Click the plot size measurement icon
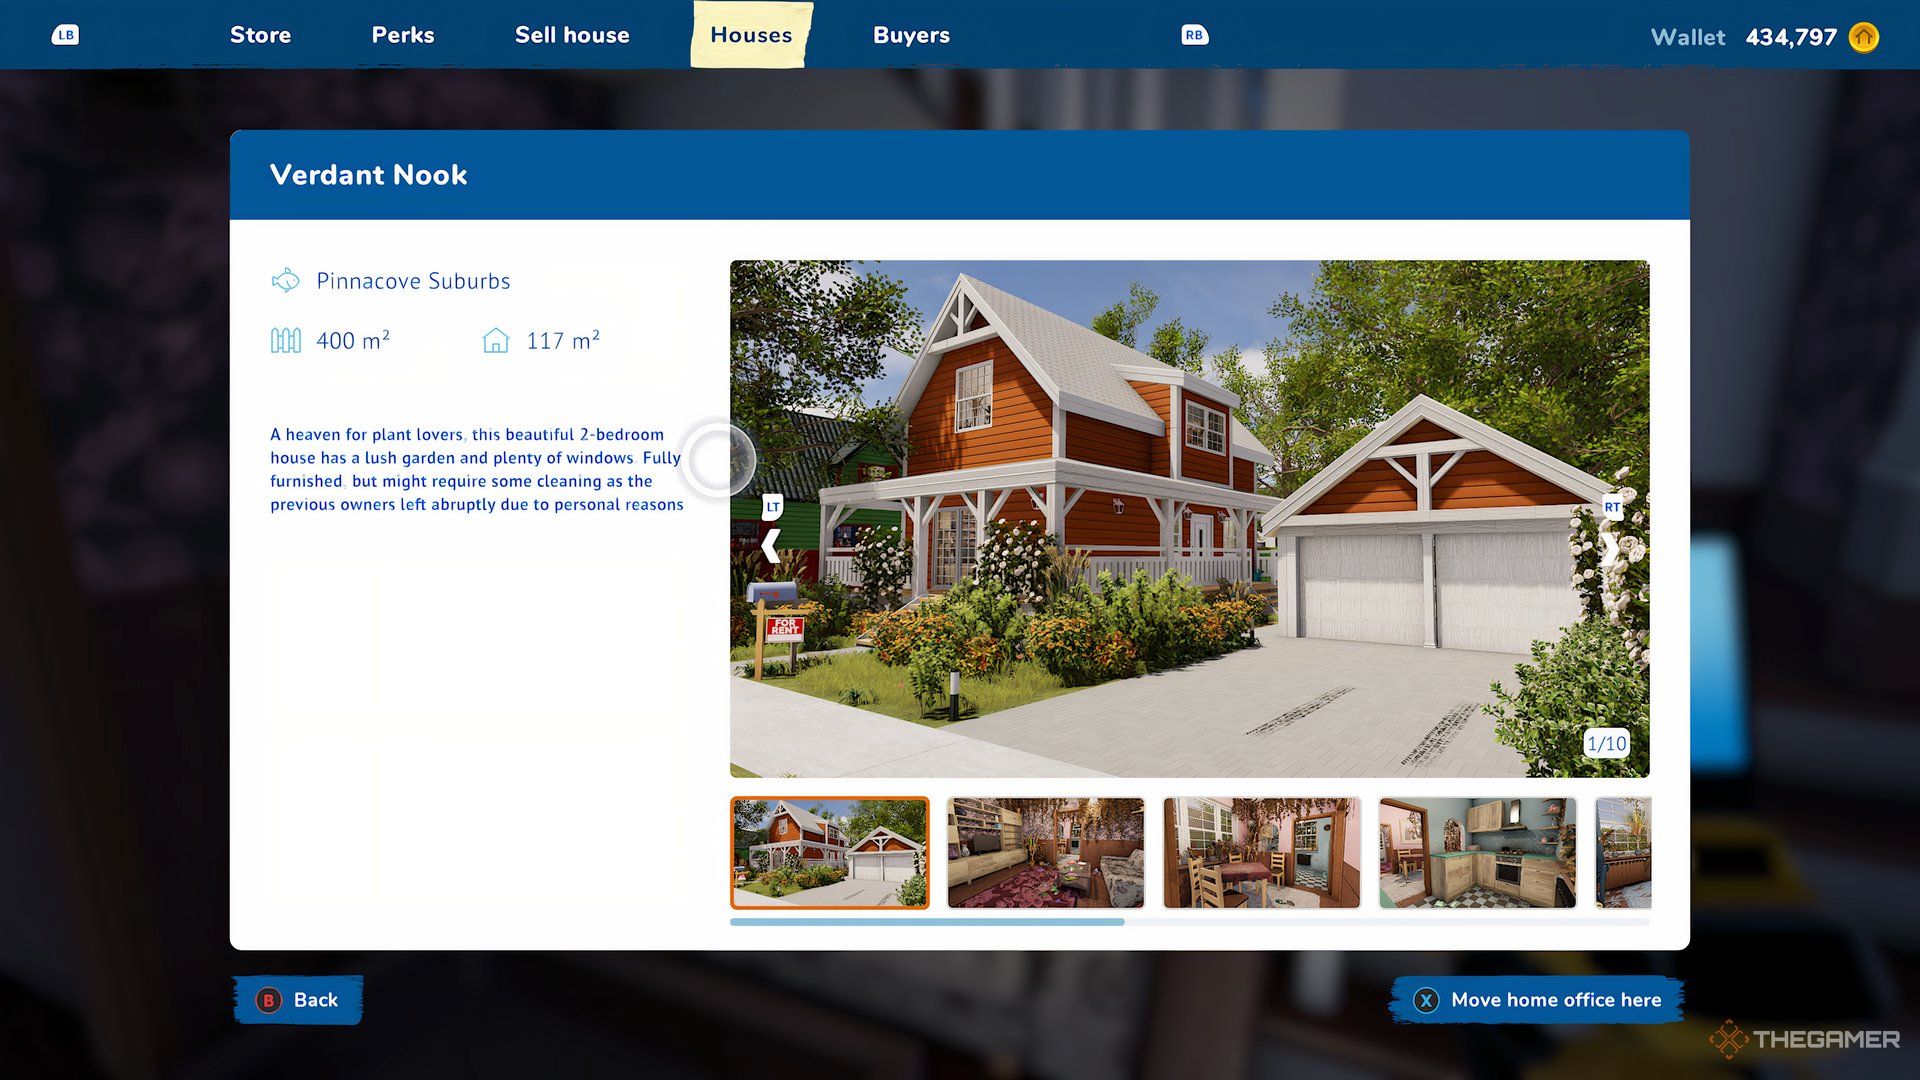The height and width of the screenshot is (1080, 1920). pyautogui.click(x=287, y=340)
